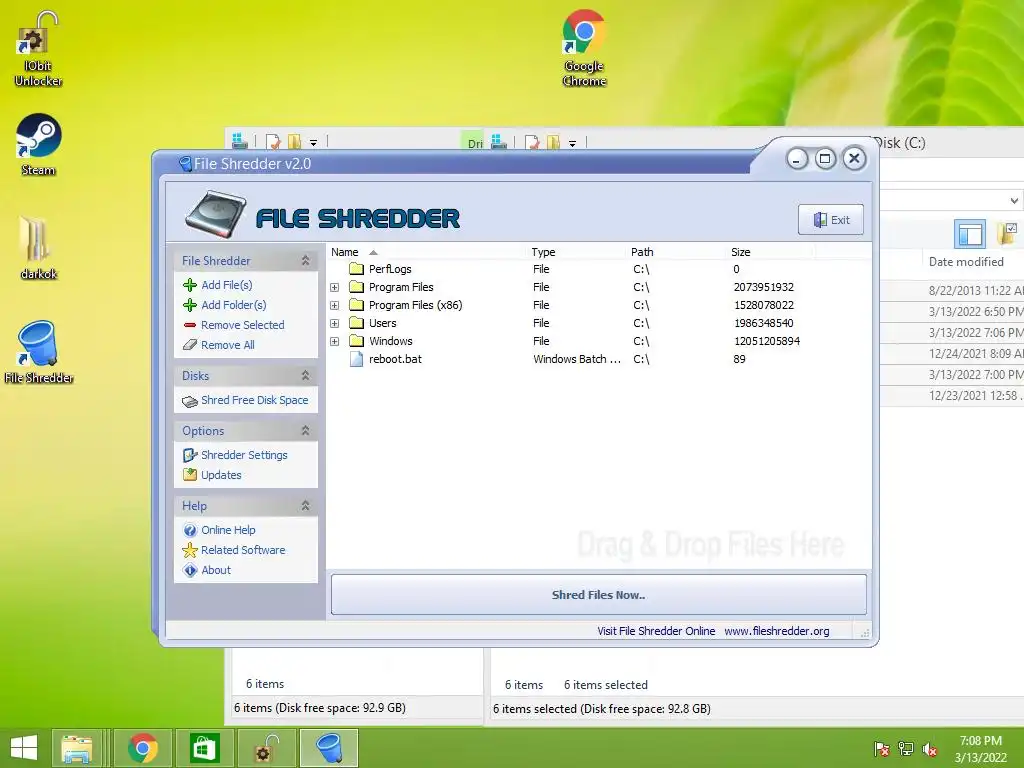Toggle preview pane icon in Explorer window
The width and height of the screenshot is (1024, 768).
click(970, 234)
